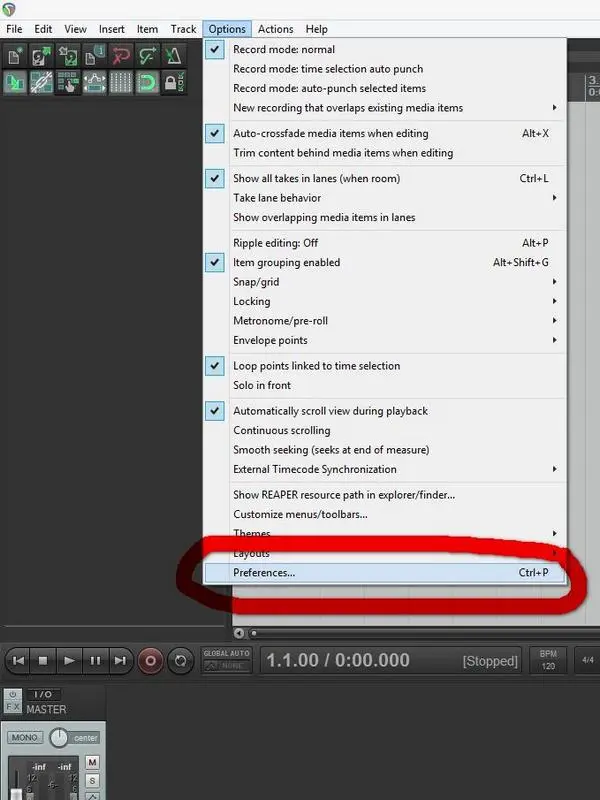Click the New Project toolbar icon
The height and width of the screenshot is (800, 600).
click(x=15, y=56)
